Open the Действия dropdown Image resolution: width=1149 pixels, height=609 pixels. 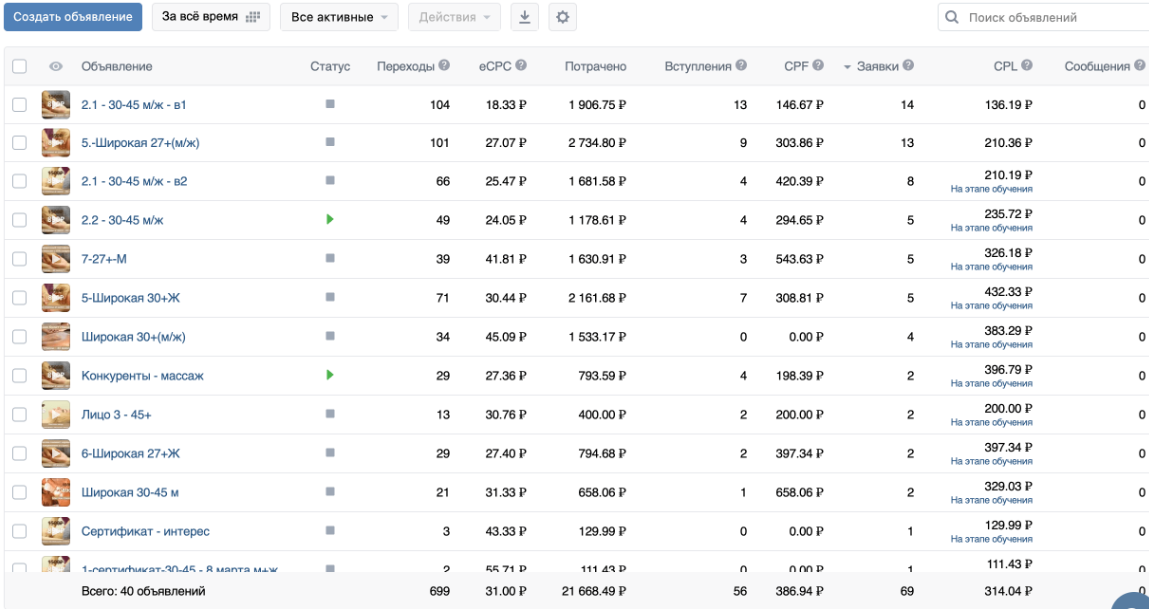pos(454,17)
